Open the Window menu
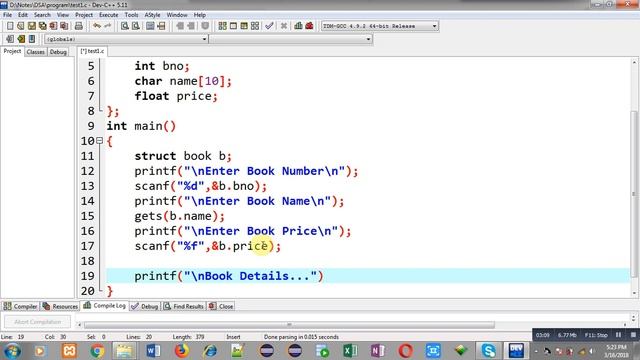 [x=177, y=15]
